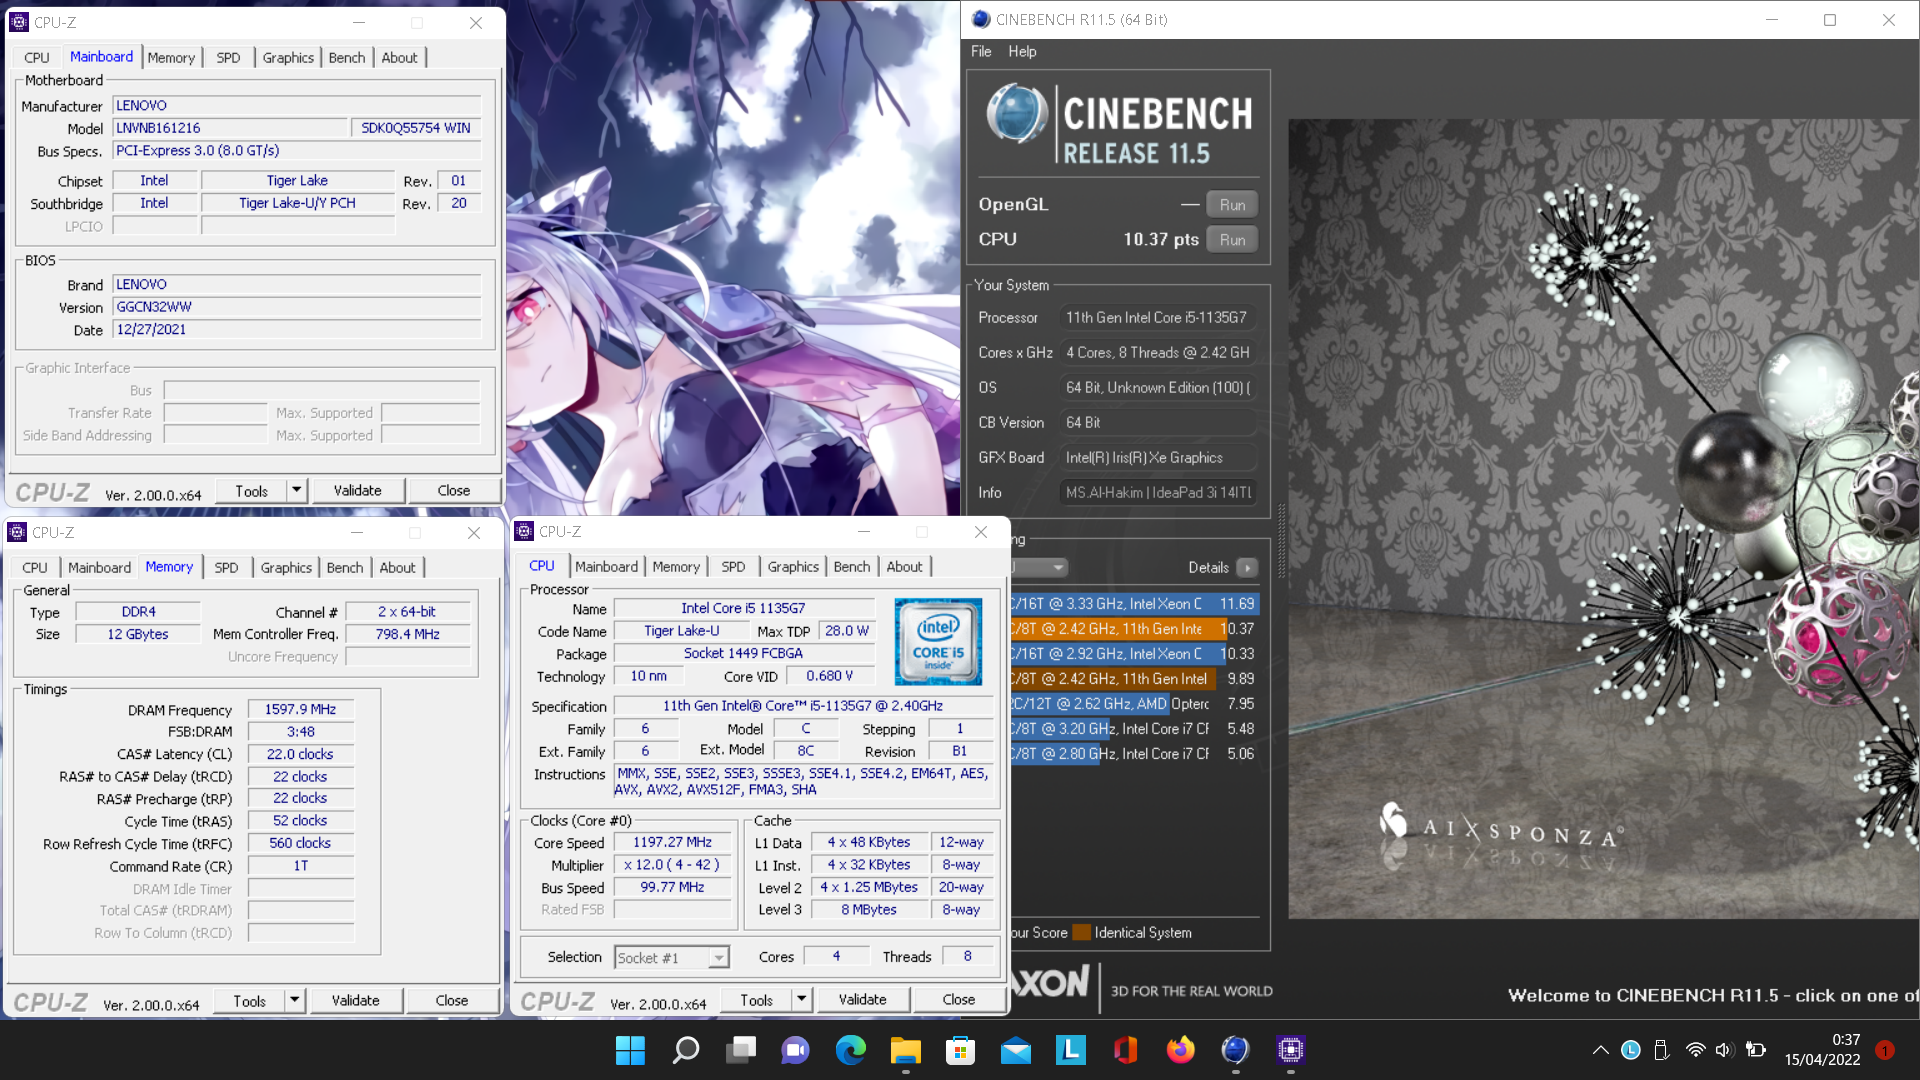Viewport: 1920px width, 1080px height.
Task: Open volume speaker tray icon
Action: point(1724,1050)
